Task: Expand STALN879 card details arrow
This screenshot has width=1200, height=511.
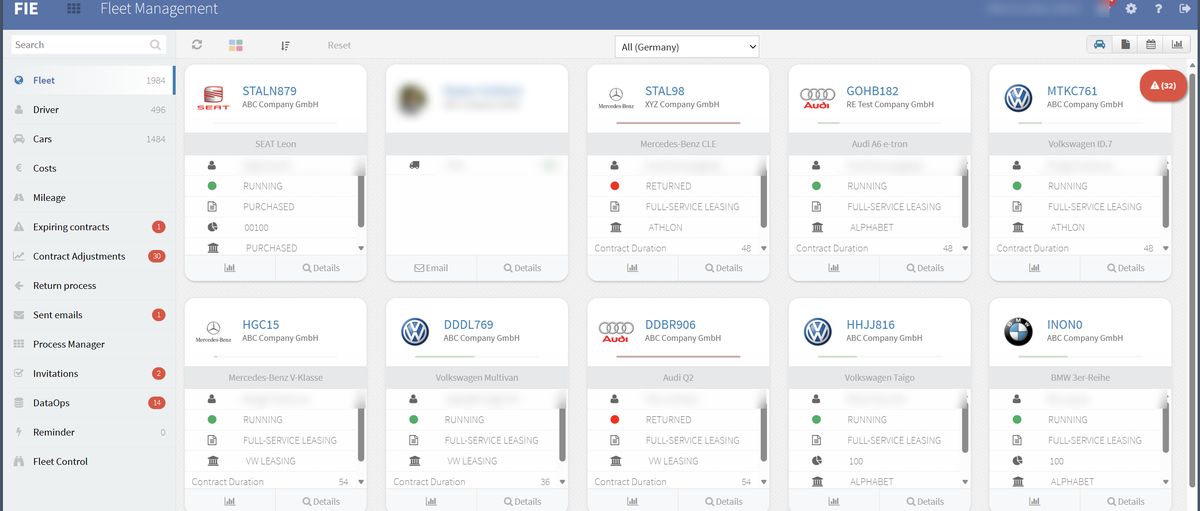Action: pos(361,248)
